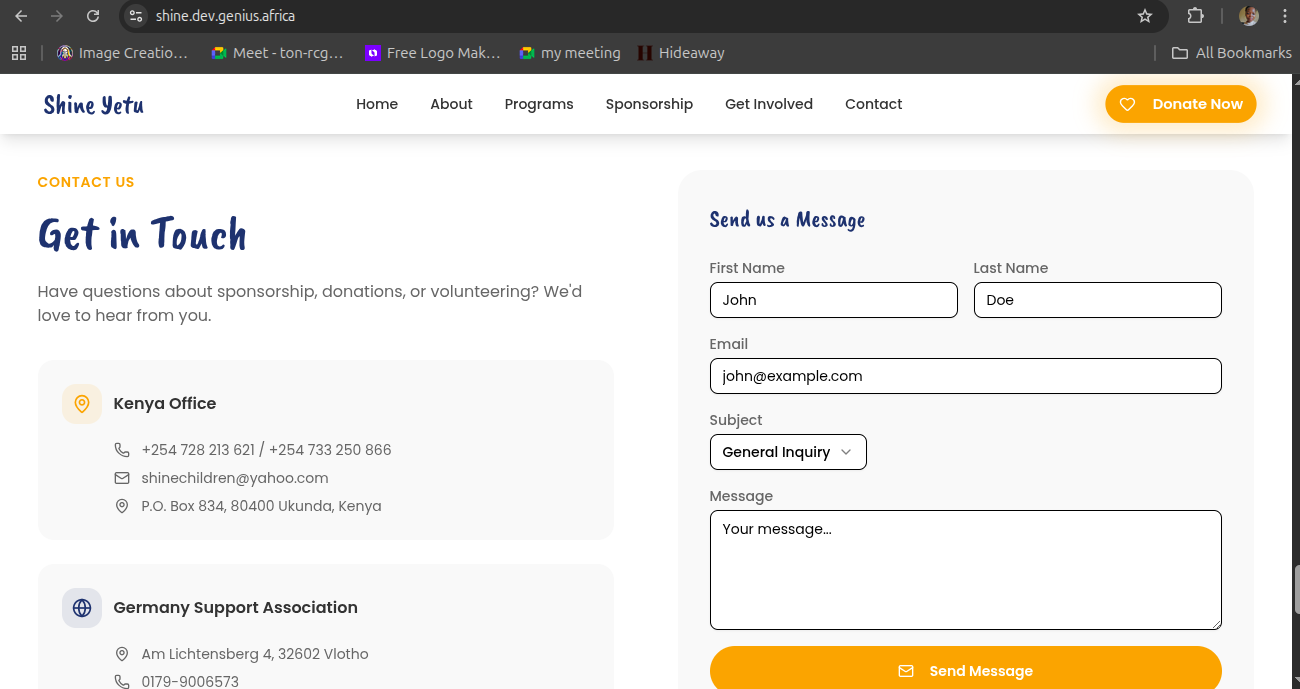Viewport: 1300px width, 689px height.
Task: Click the envelope icon in Send Message
Action: pos(906,671)
